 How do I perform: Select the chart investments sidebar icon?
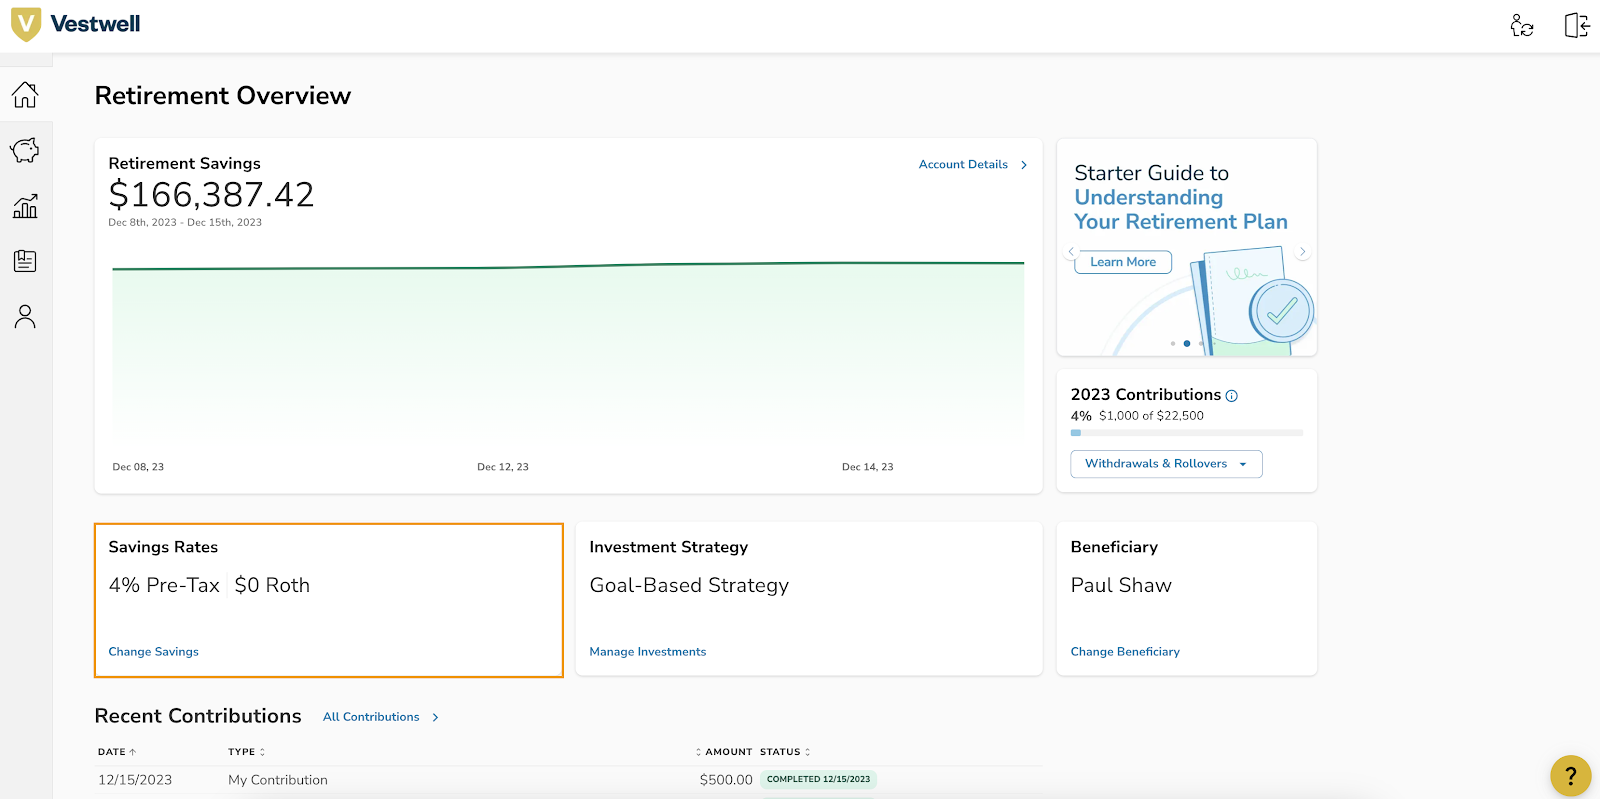[x=25, y=206]
